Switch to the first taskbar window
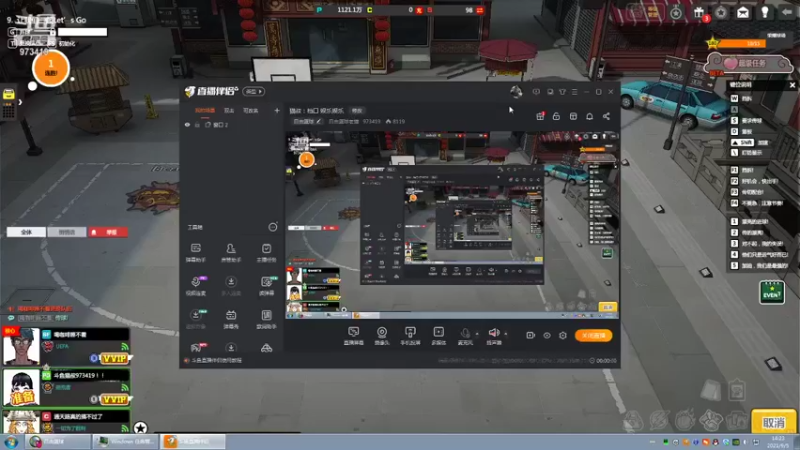The width and height of the screenshot is (800, 450). coord(58,441)
